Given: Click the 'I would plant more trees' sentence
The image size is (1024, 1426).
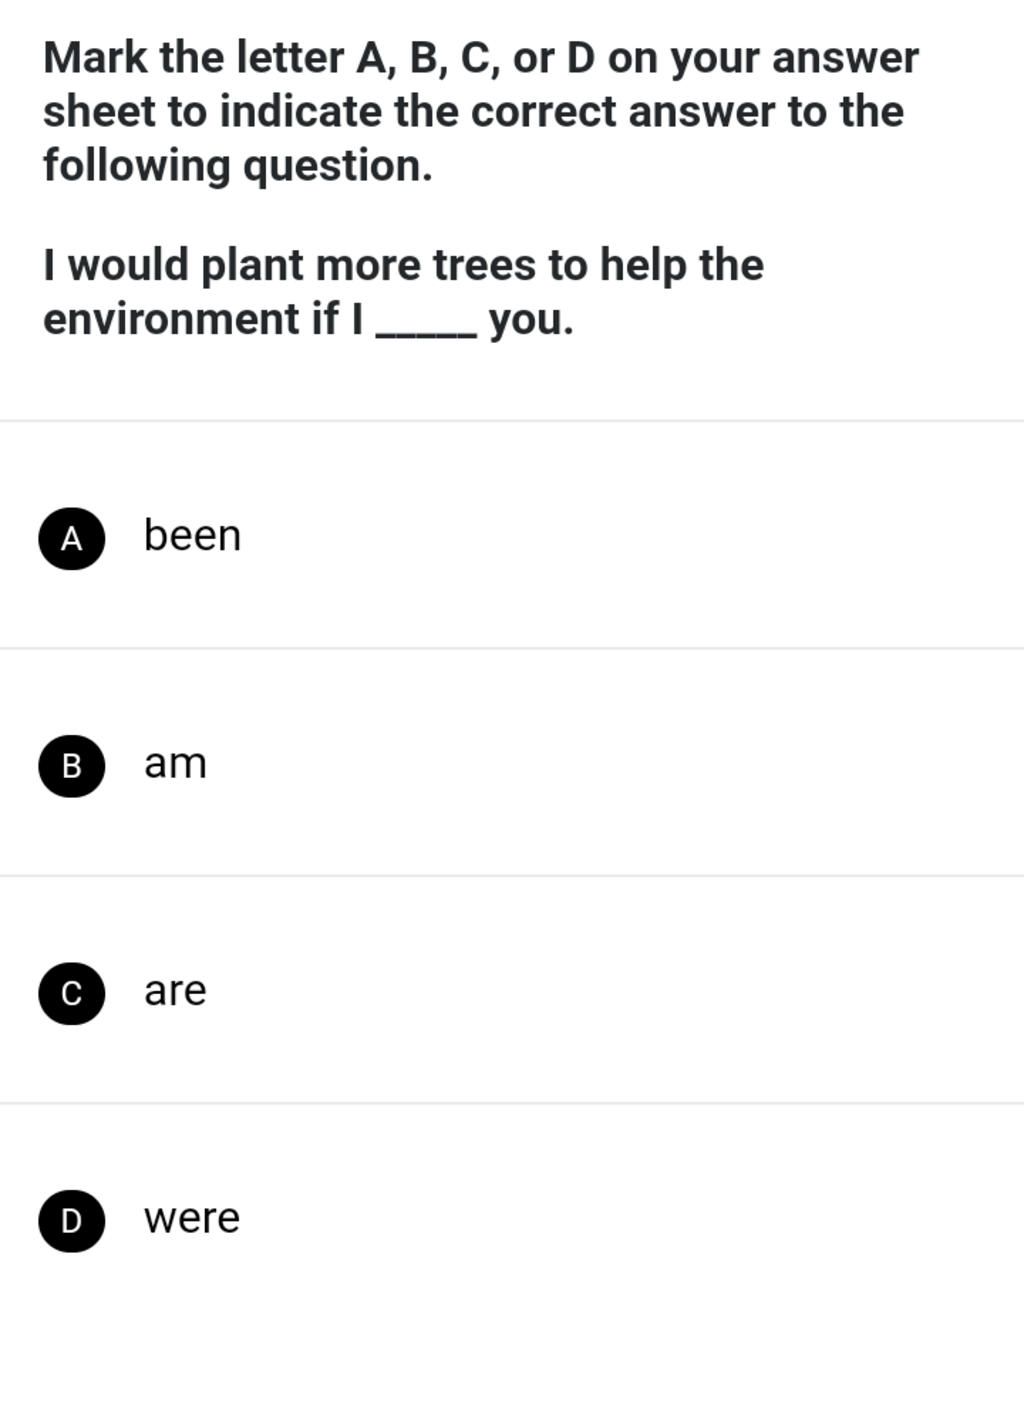Looking at the screenshot, I should (x=403, y=292).
